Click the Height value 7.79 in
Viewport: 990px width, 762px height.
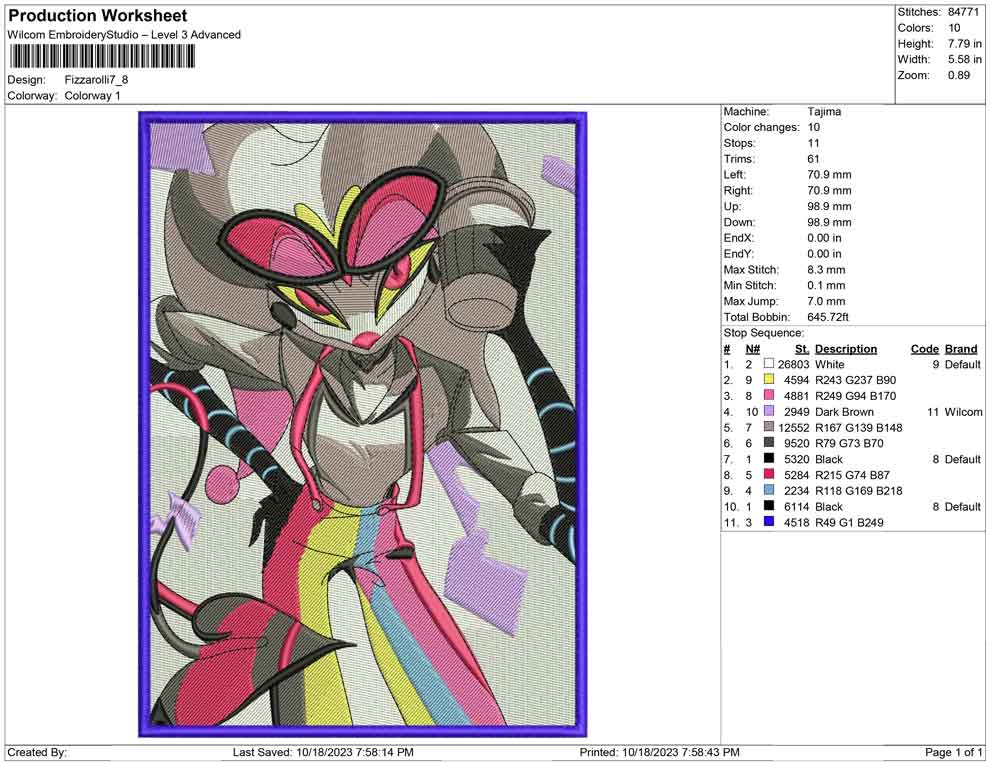pos(964,44)
